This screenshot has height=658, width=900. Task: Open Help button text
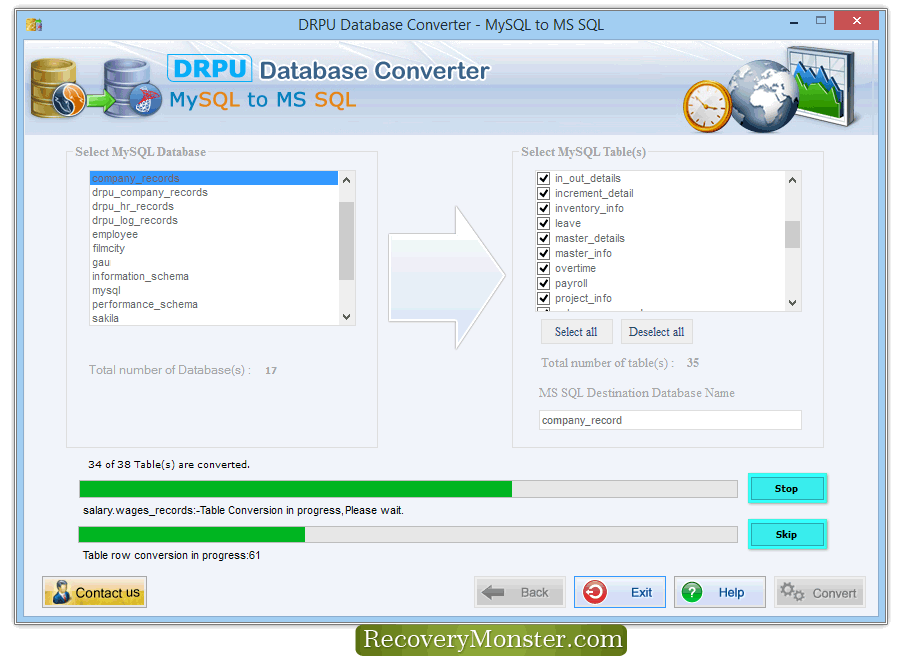731,593
